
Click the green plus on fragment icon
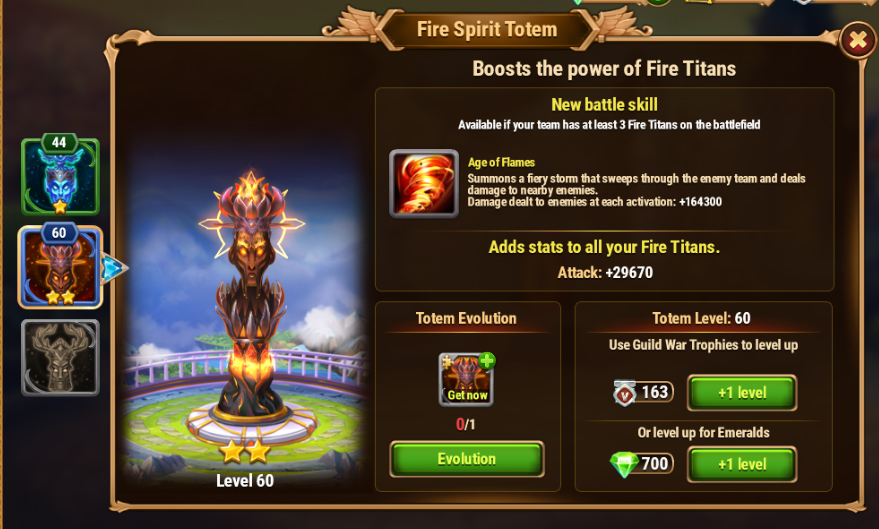pyautogui.click(x=487, y=360)
